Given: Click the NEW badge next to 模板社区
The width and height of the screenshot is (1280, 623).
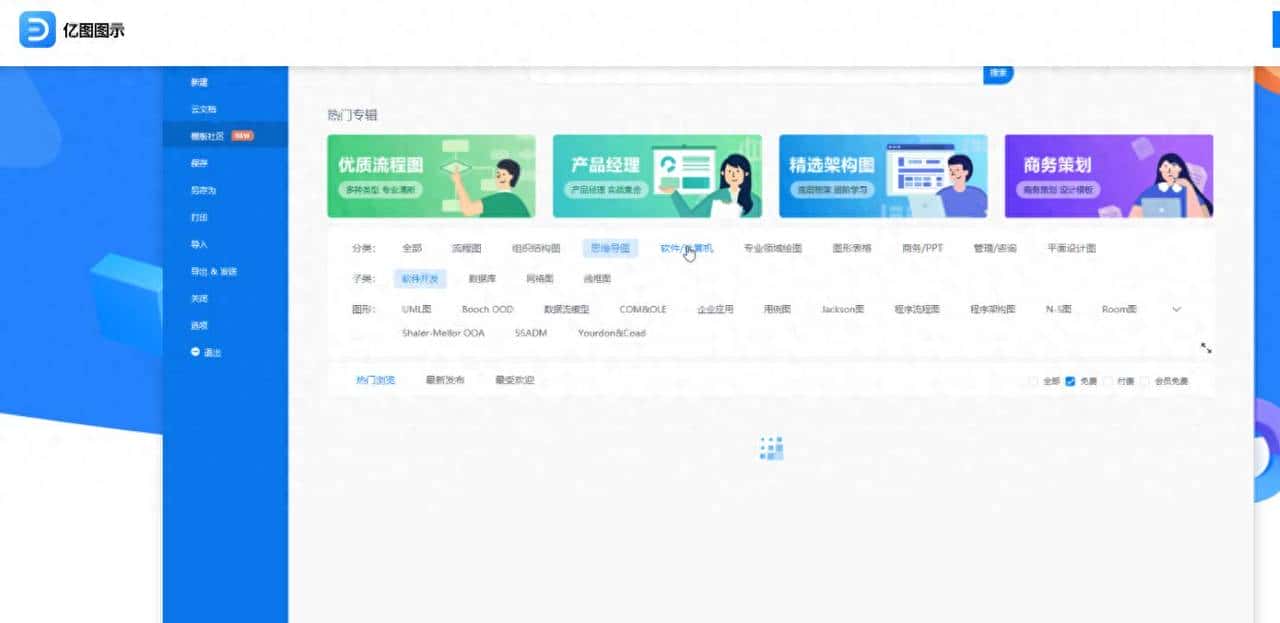Looking at the screenshot, I should [x=243, y=135].
